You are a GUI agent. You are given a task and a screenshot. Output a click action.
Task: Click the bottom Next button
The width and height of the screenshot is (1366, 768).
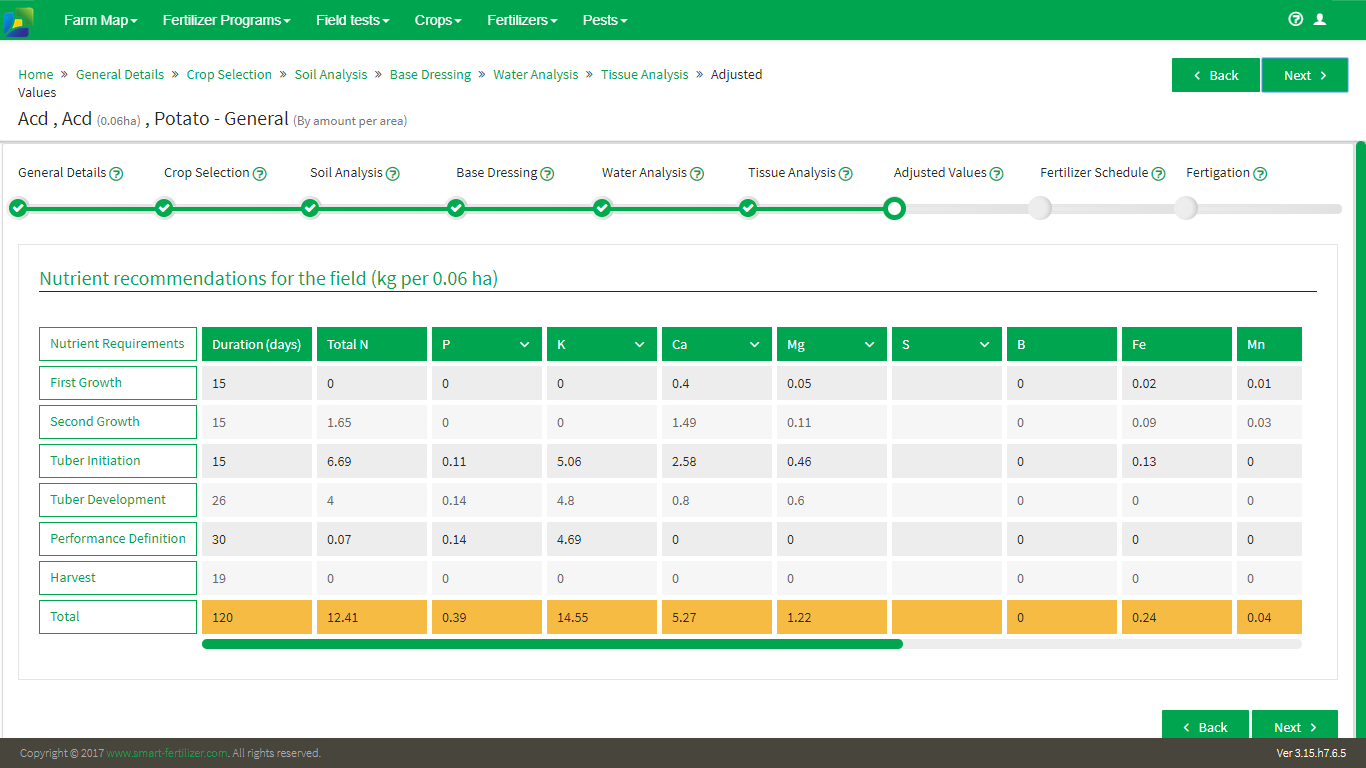coord(1295,726)
